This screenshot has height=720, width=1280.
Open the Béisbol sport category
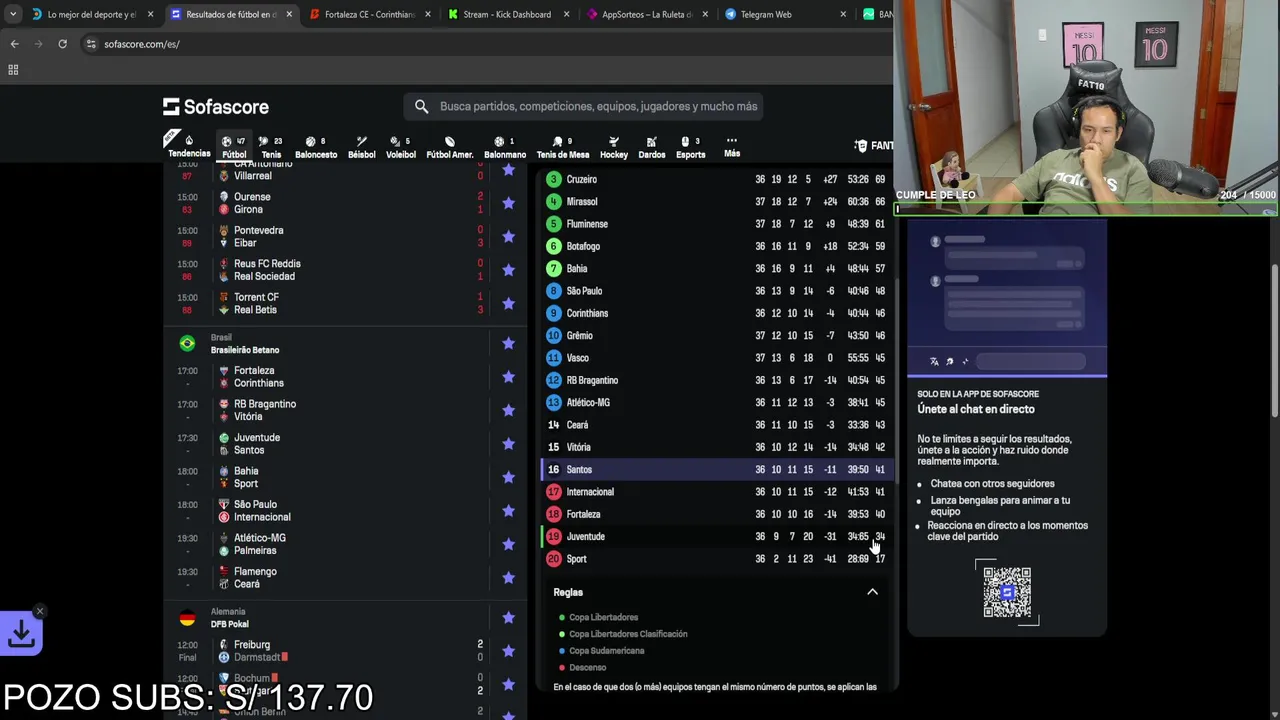[361, 146]
